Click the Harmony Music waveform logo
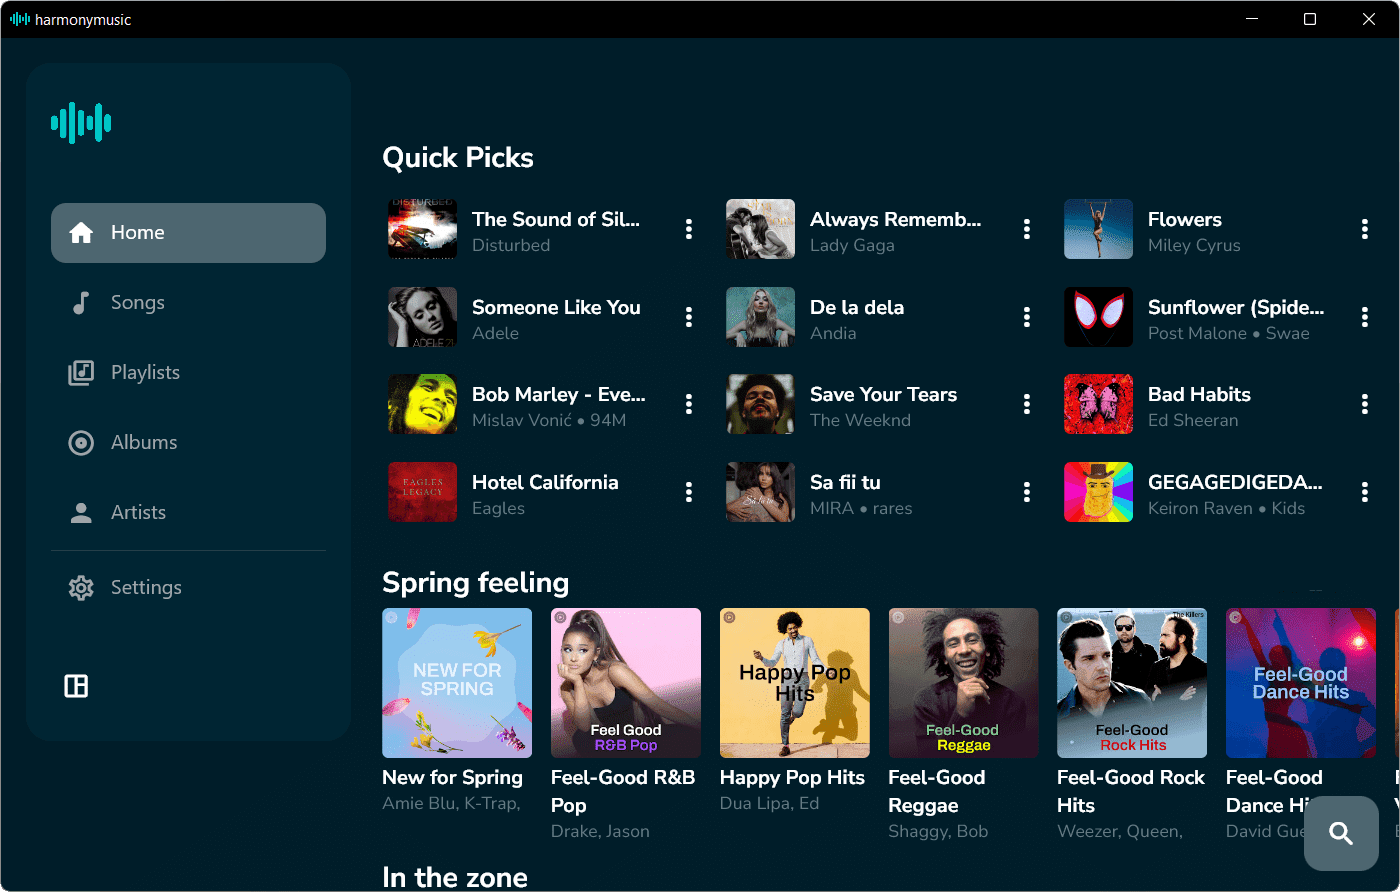 [81, 123]
